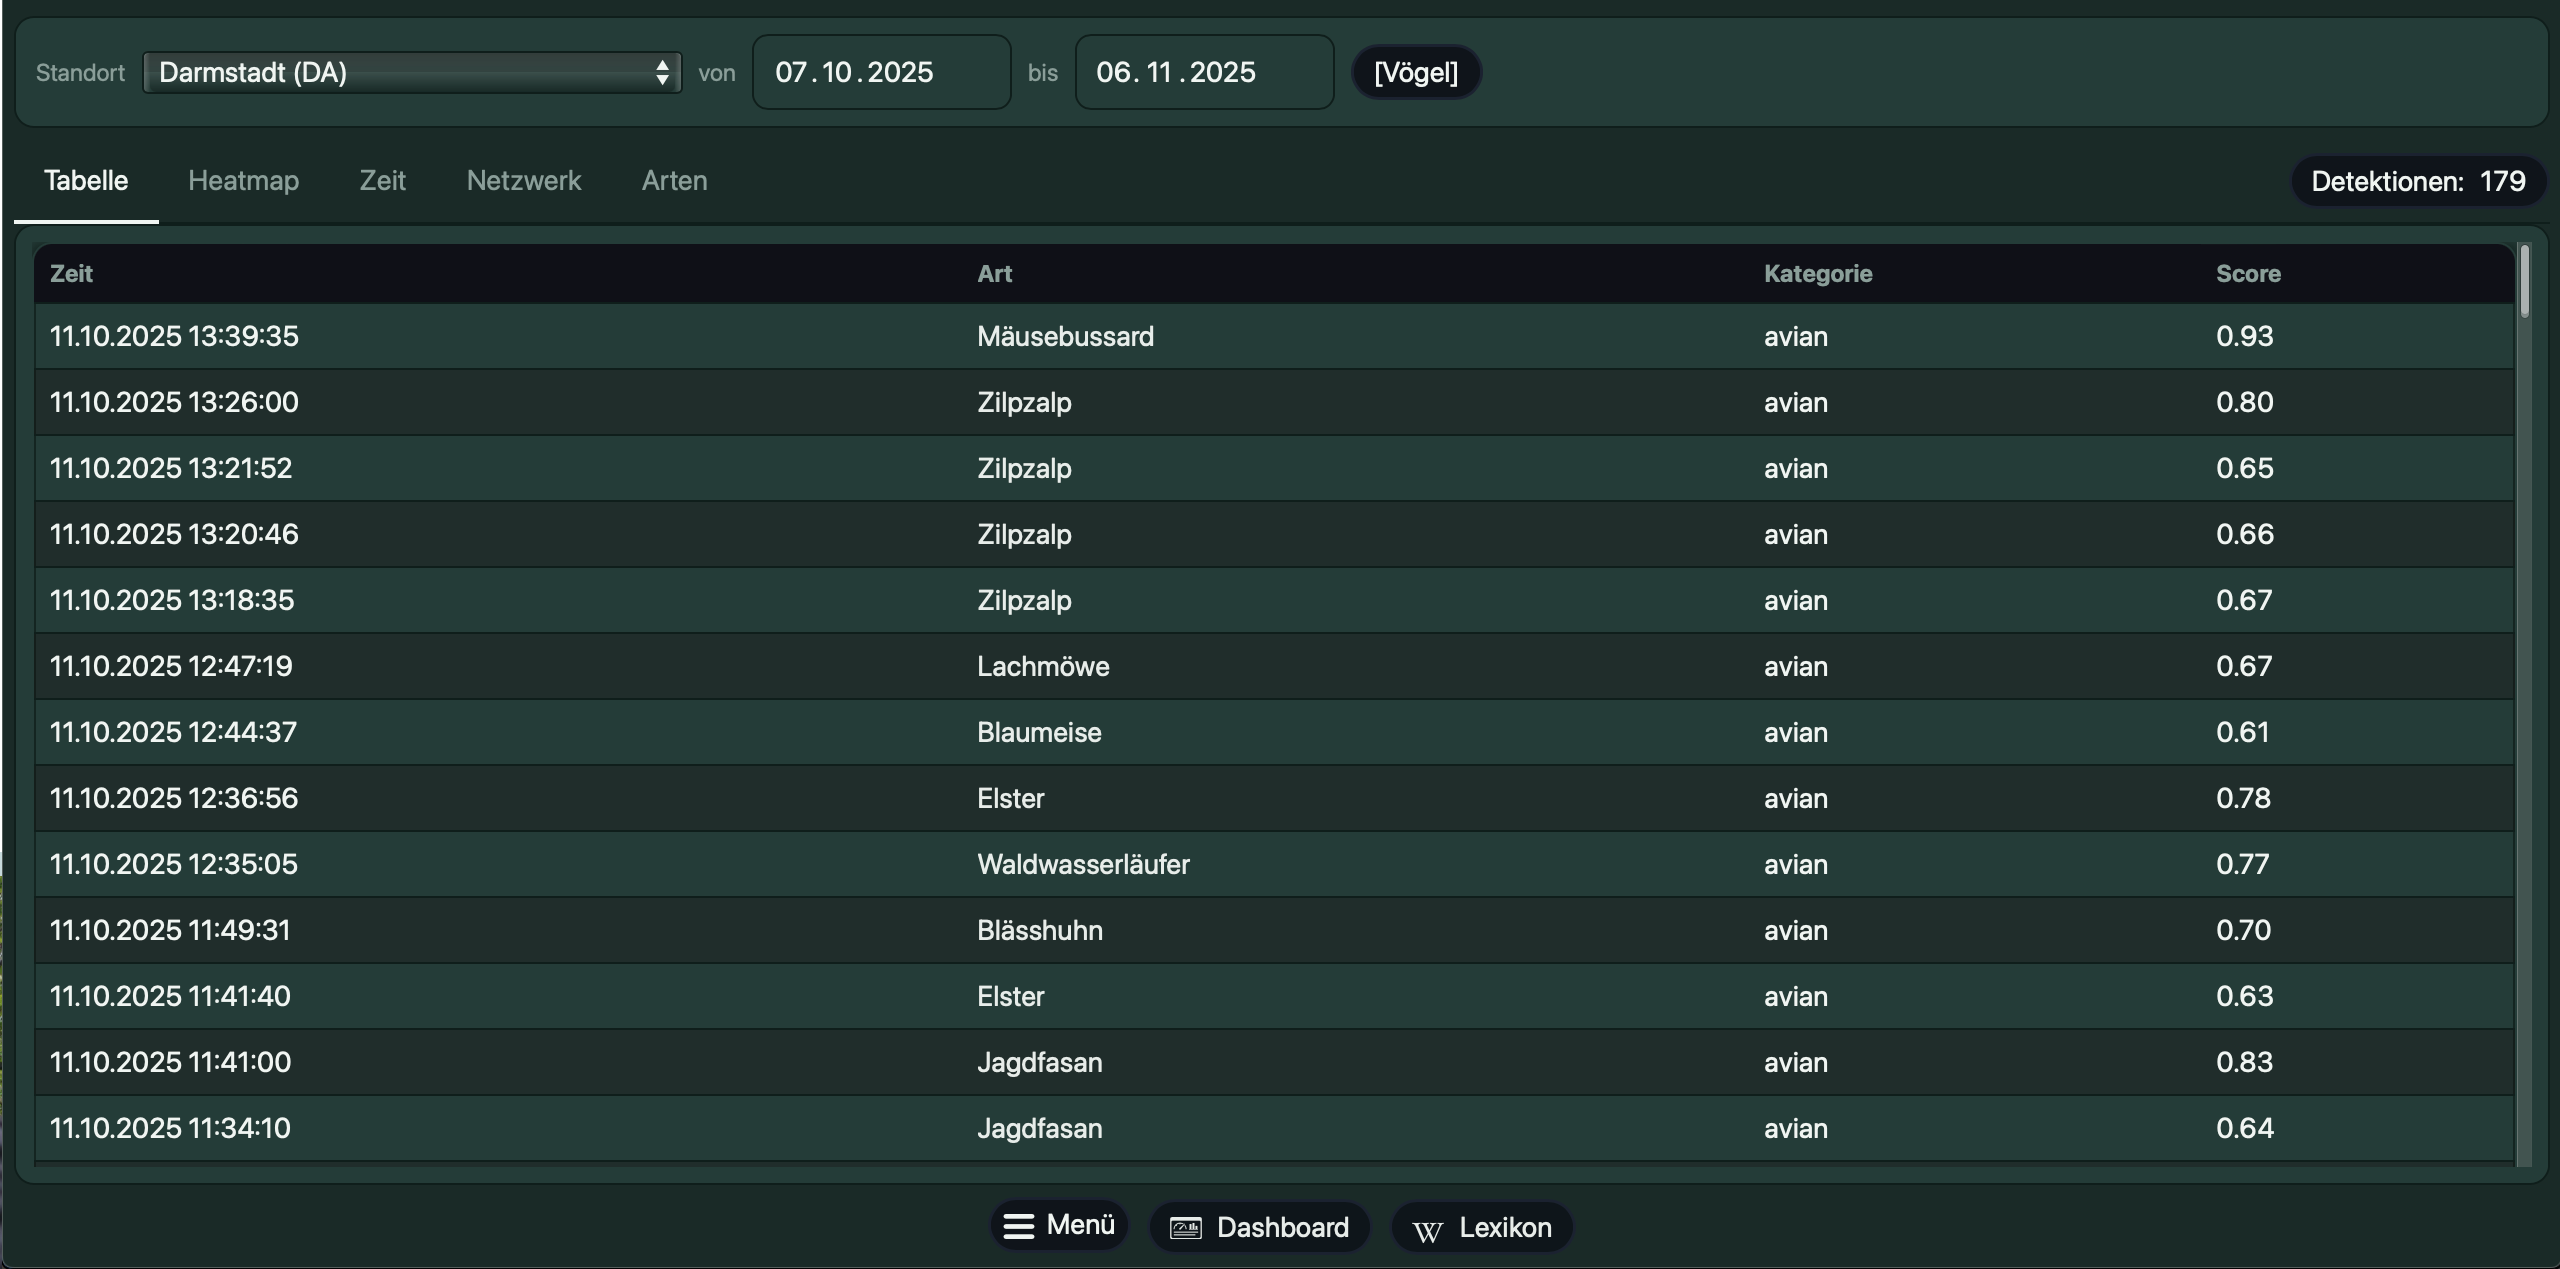This screenshot has height=1269, width=2560.
Task: Sort by the Art column header
Action: tap(994, 274)
